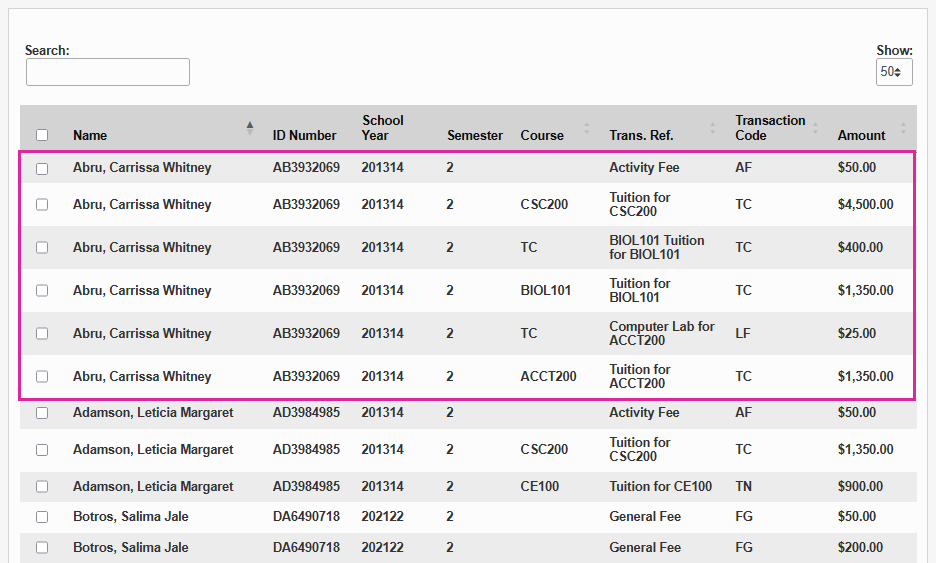Image resolution: width=936 pixels, height=563 pixels.
Task: Toggle the select-all checkbox in table header
Action: pos(42,135)
